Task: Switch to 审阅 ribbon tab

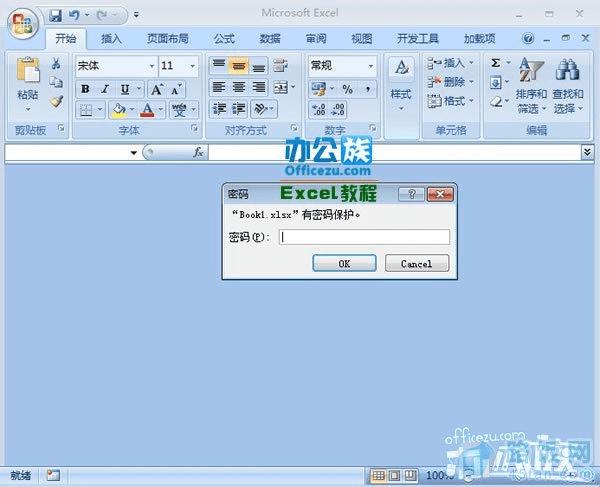Action: tap(316, 39)
